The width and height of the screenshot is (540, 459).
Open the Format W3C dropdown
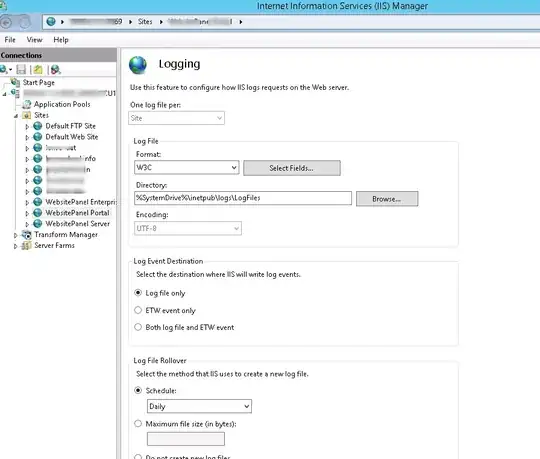tap(186, 168)
